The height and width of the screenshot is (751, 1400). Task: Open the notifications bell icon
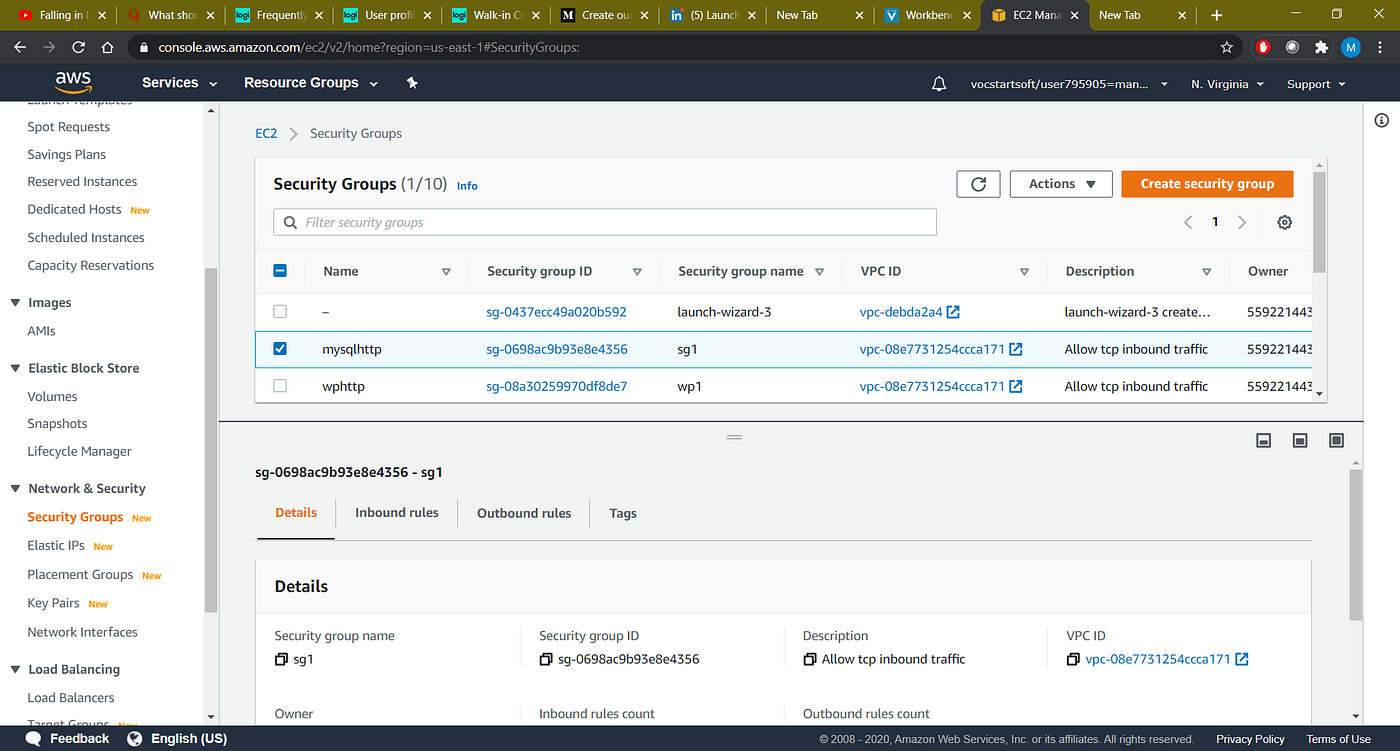coord(938,83)
